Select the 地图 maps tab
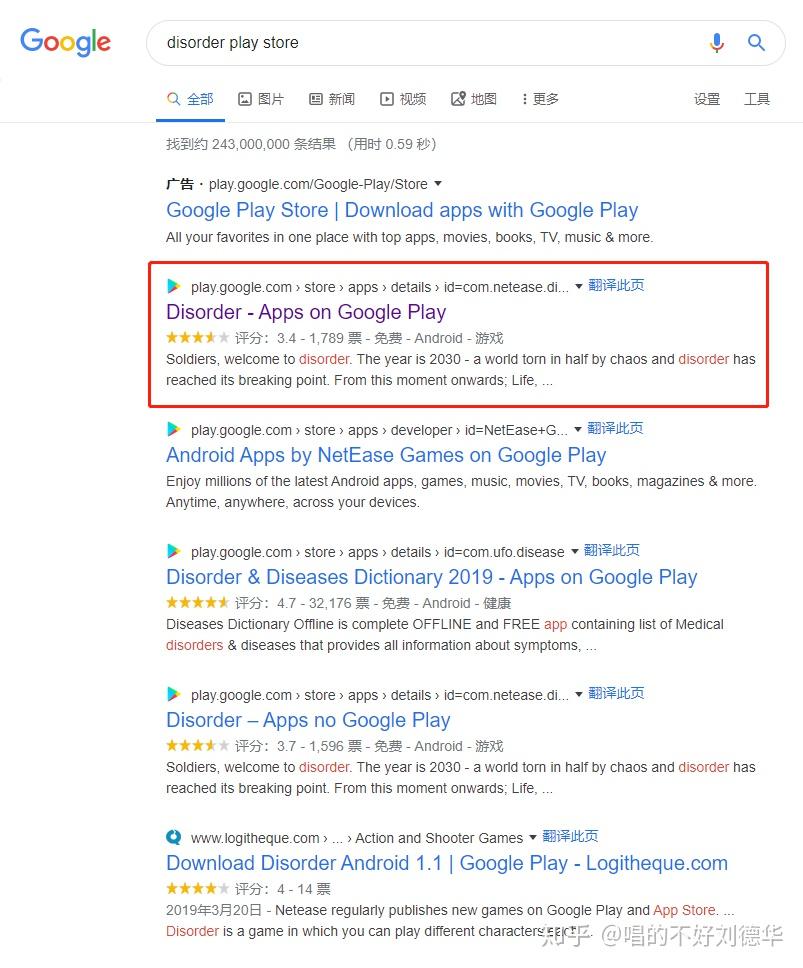Image resolution: width=803 pixels, height=968 pixels. pyautogui.click(x=474, y=99)
